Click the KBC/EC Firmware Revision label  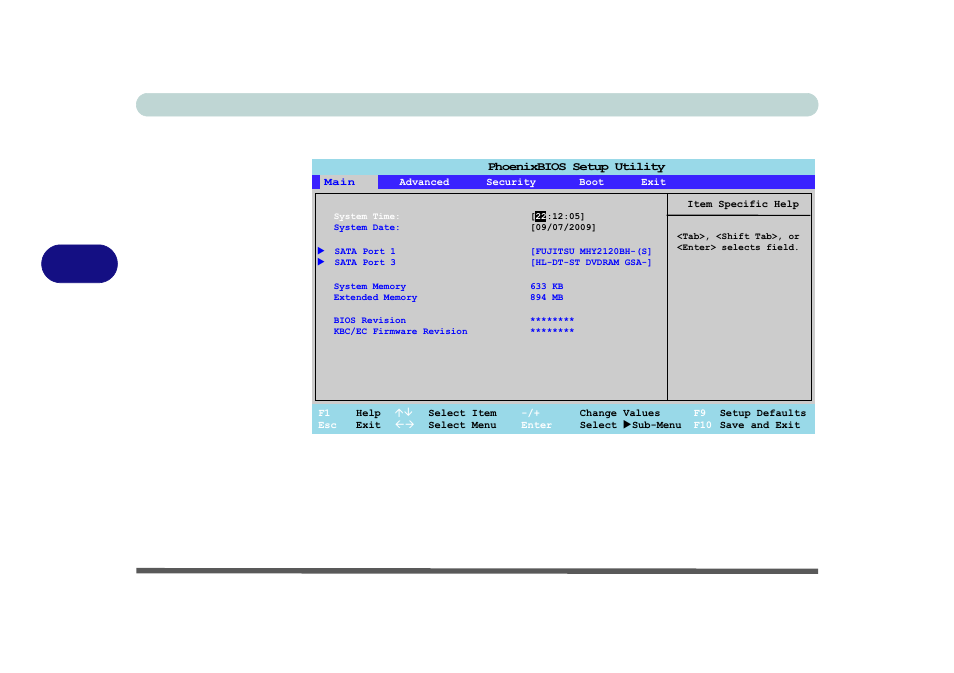400,332
